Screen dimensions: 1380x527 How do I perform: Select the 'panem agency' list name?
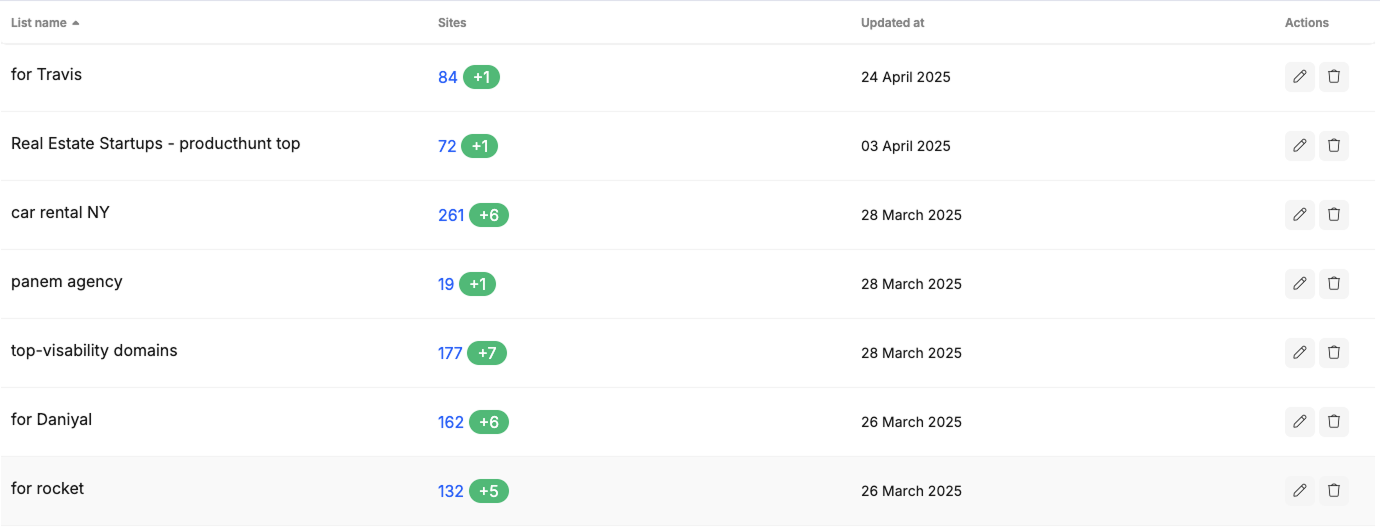pyautogui.click(x=67, y=282)
